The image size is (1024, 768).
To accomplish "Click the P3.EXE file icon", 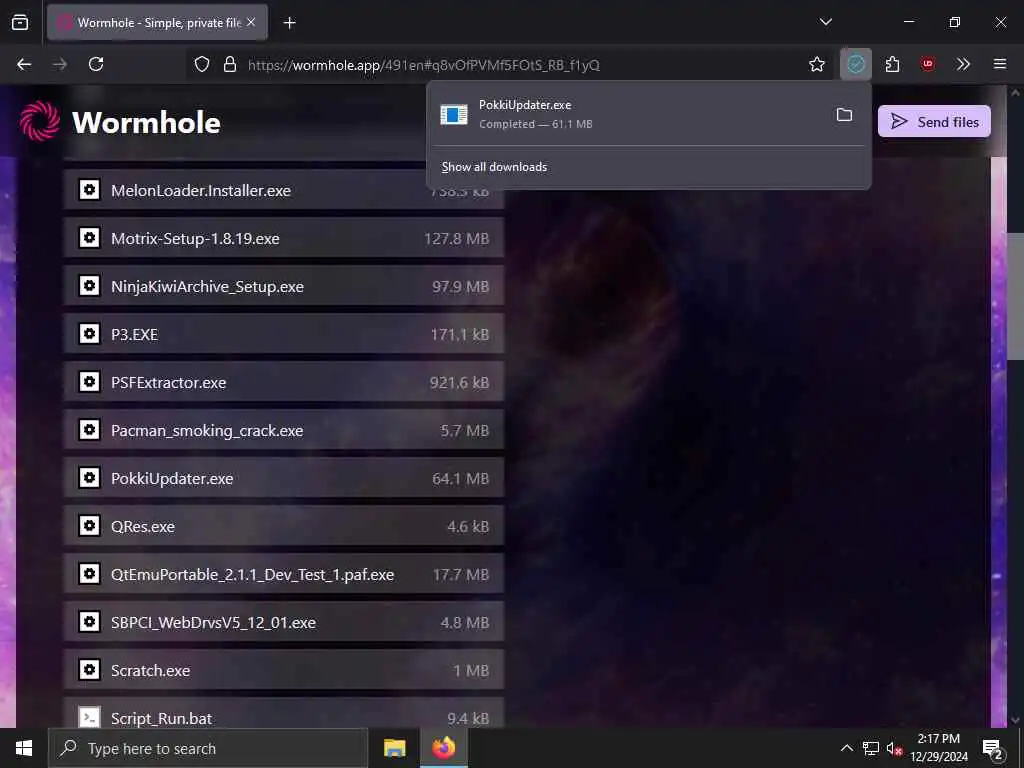I will (x=89, y=334).
